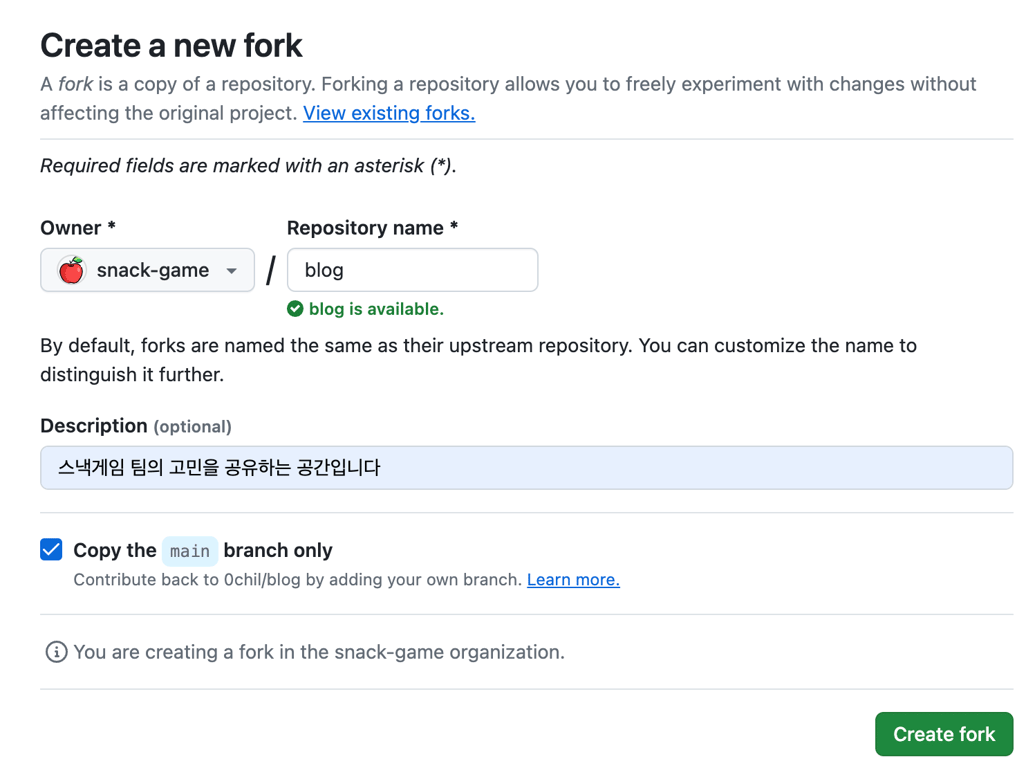Click the Repository name field containing blog
1026x768 pixels.
coord(412,270)
